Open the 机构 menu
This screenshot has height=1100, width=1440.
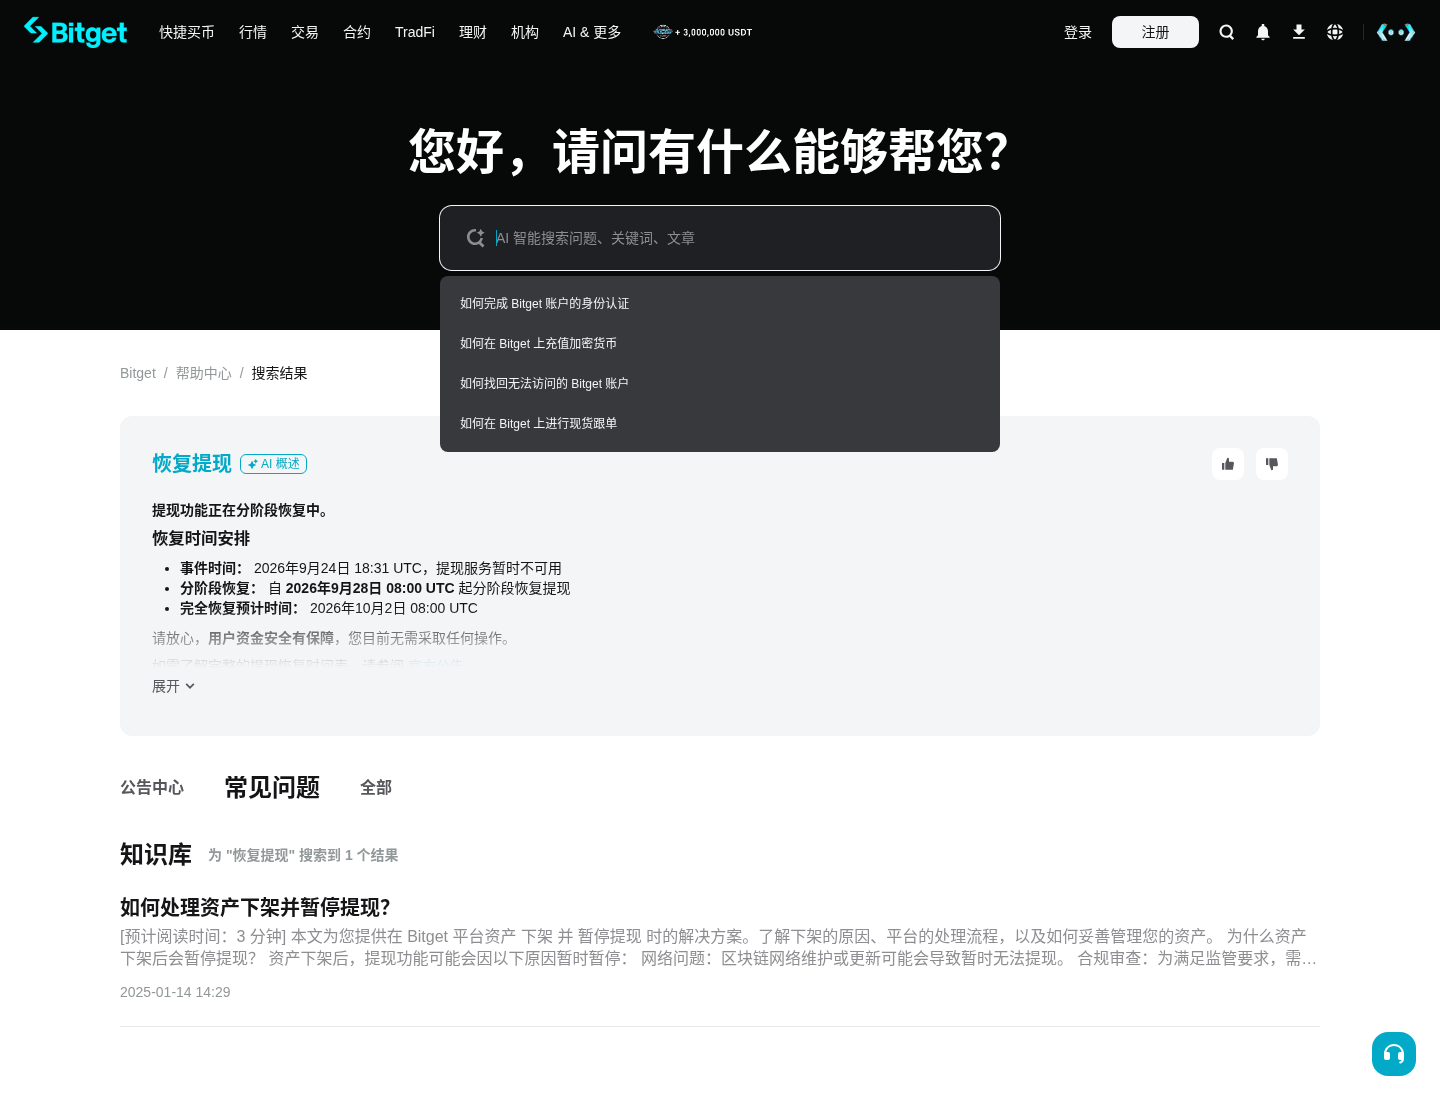point(525,32)
